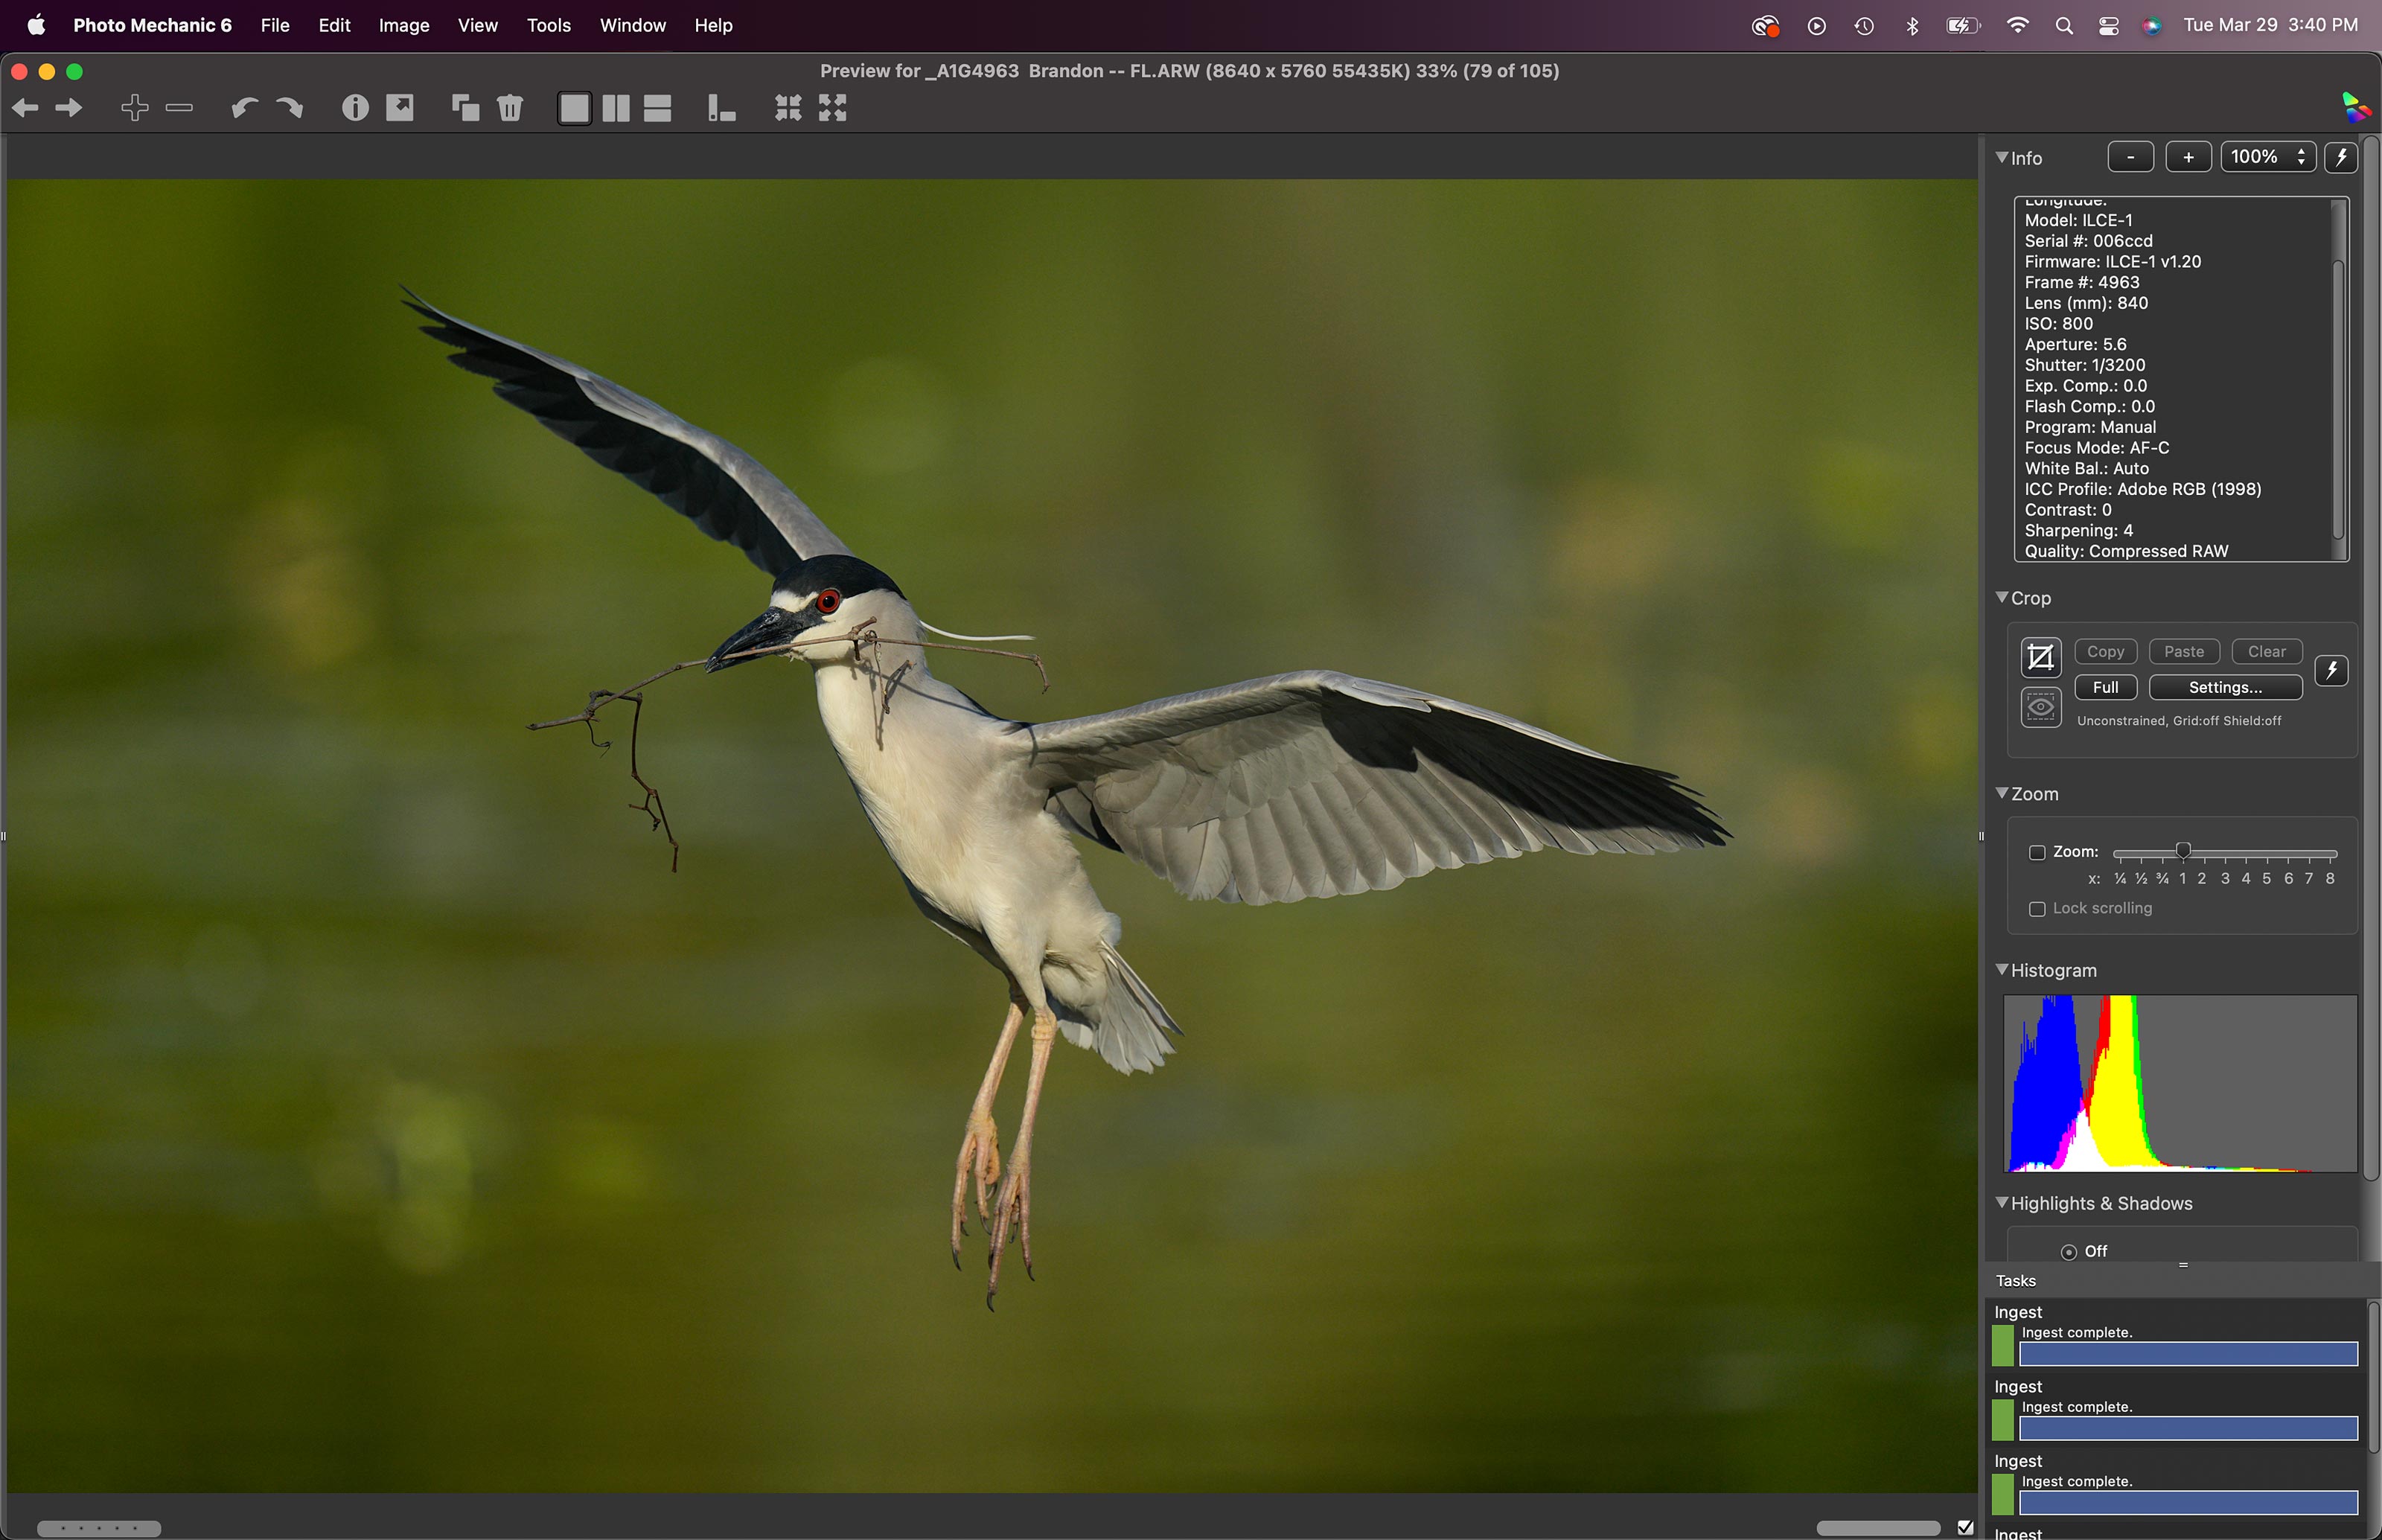Screen dimensions: 2382x1540
Task: Delete the image with trash icon
Action: [x=510, y=108]
